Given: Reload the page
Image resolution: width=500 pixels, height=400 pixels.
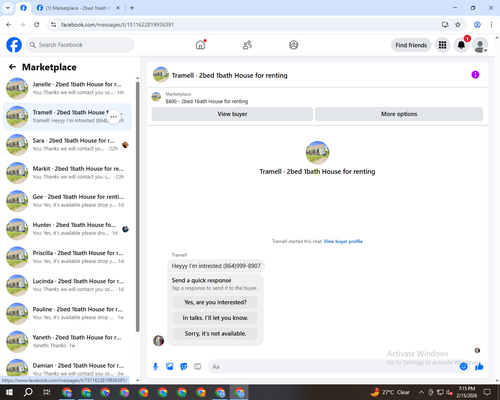Looking at the screenshot, I should 37,25.
